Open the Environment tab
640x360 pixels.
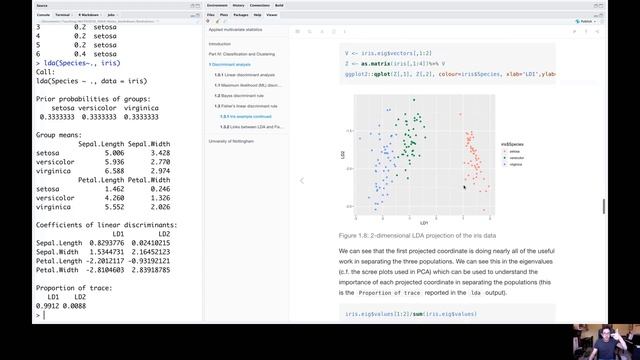pyautogui.click(x=217, y=5)
